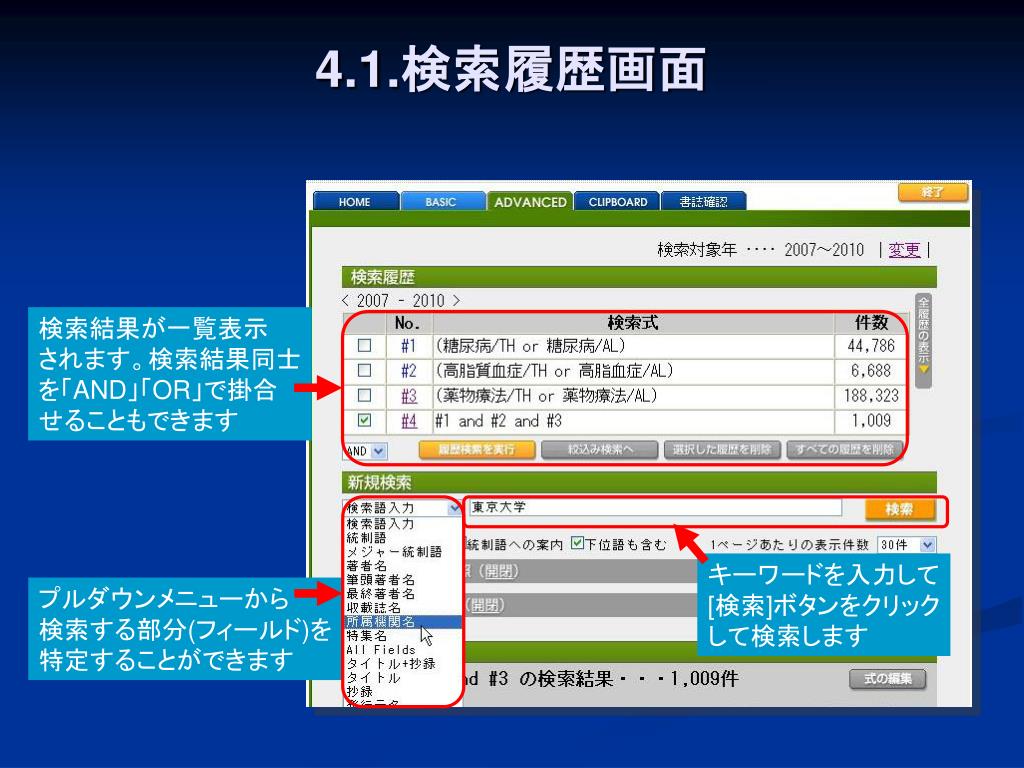Click 履歴検索を実行 button
1024x768 pixels.
(x=477, y=449)
